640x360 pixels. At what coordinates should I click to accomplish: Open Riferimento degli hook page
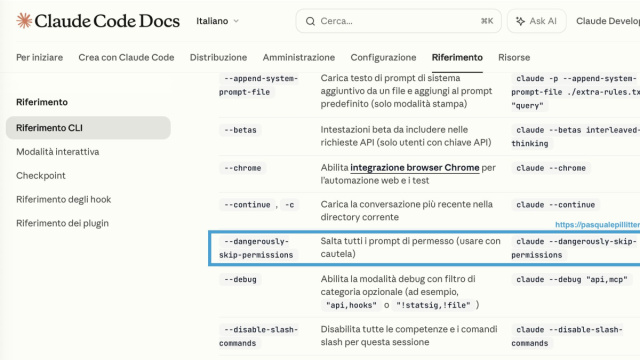[x=64, y=199]
